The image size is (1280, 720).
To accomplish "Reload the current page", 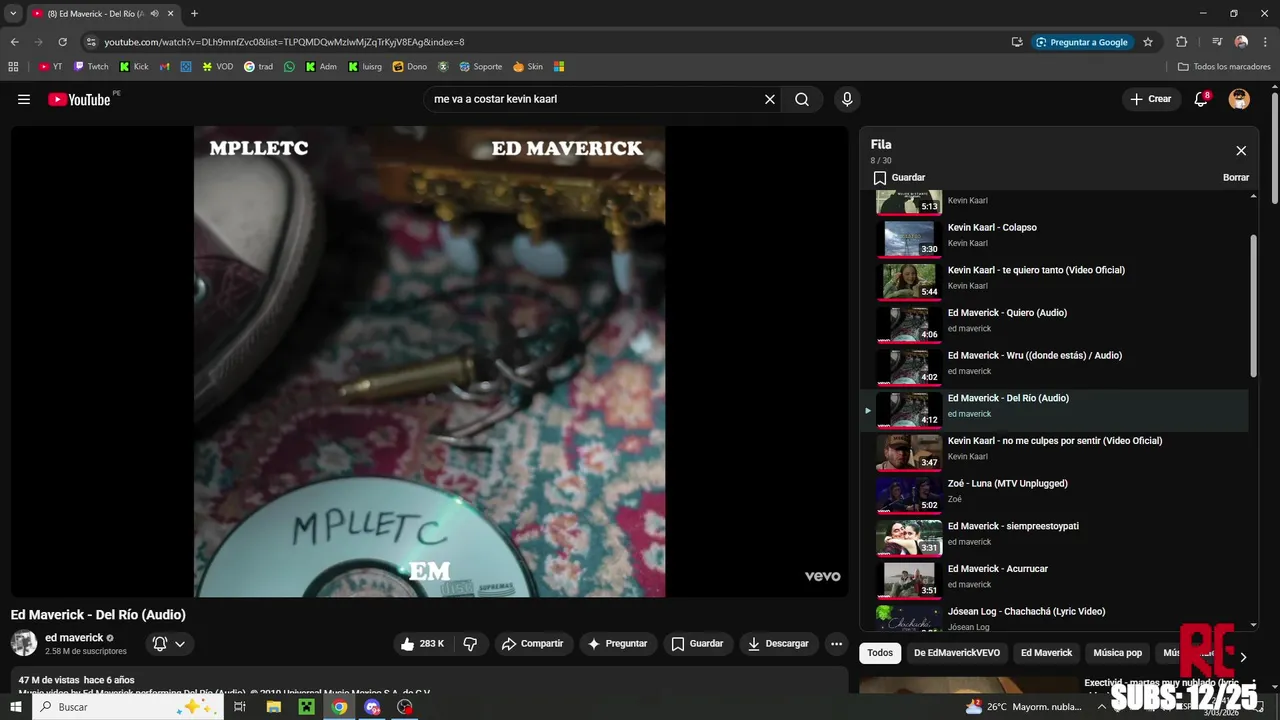I will 63,42.
